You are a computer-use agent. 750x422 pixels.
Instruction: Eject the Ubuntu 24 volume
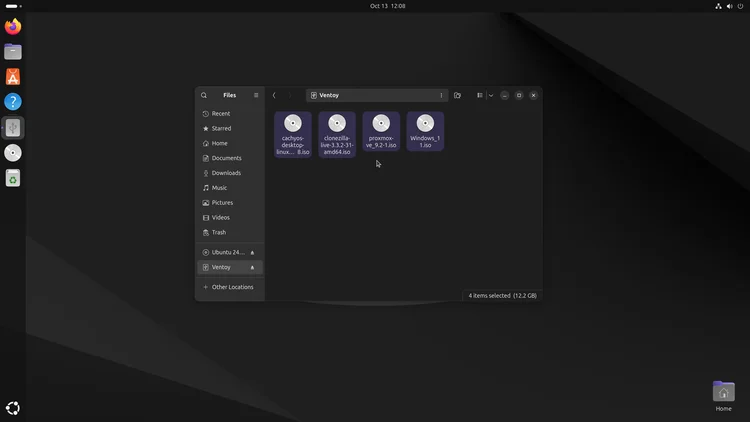click(x=253, y=252)
